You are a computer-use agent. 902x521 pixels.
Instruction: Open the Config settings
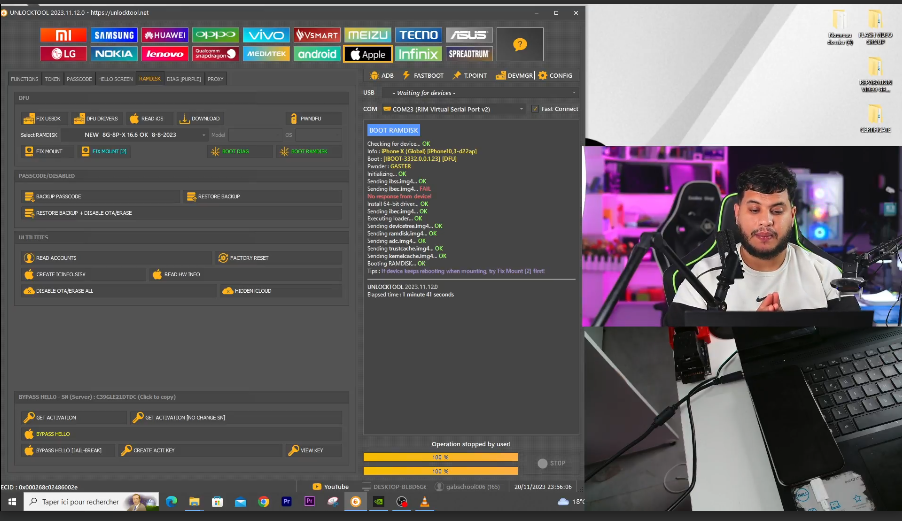555,75
